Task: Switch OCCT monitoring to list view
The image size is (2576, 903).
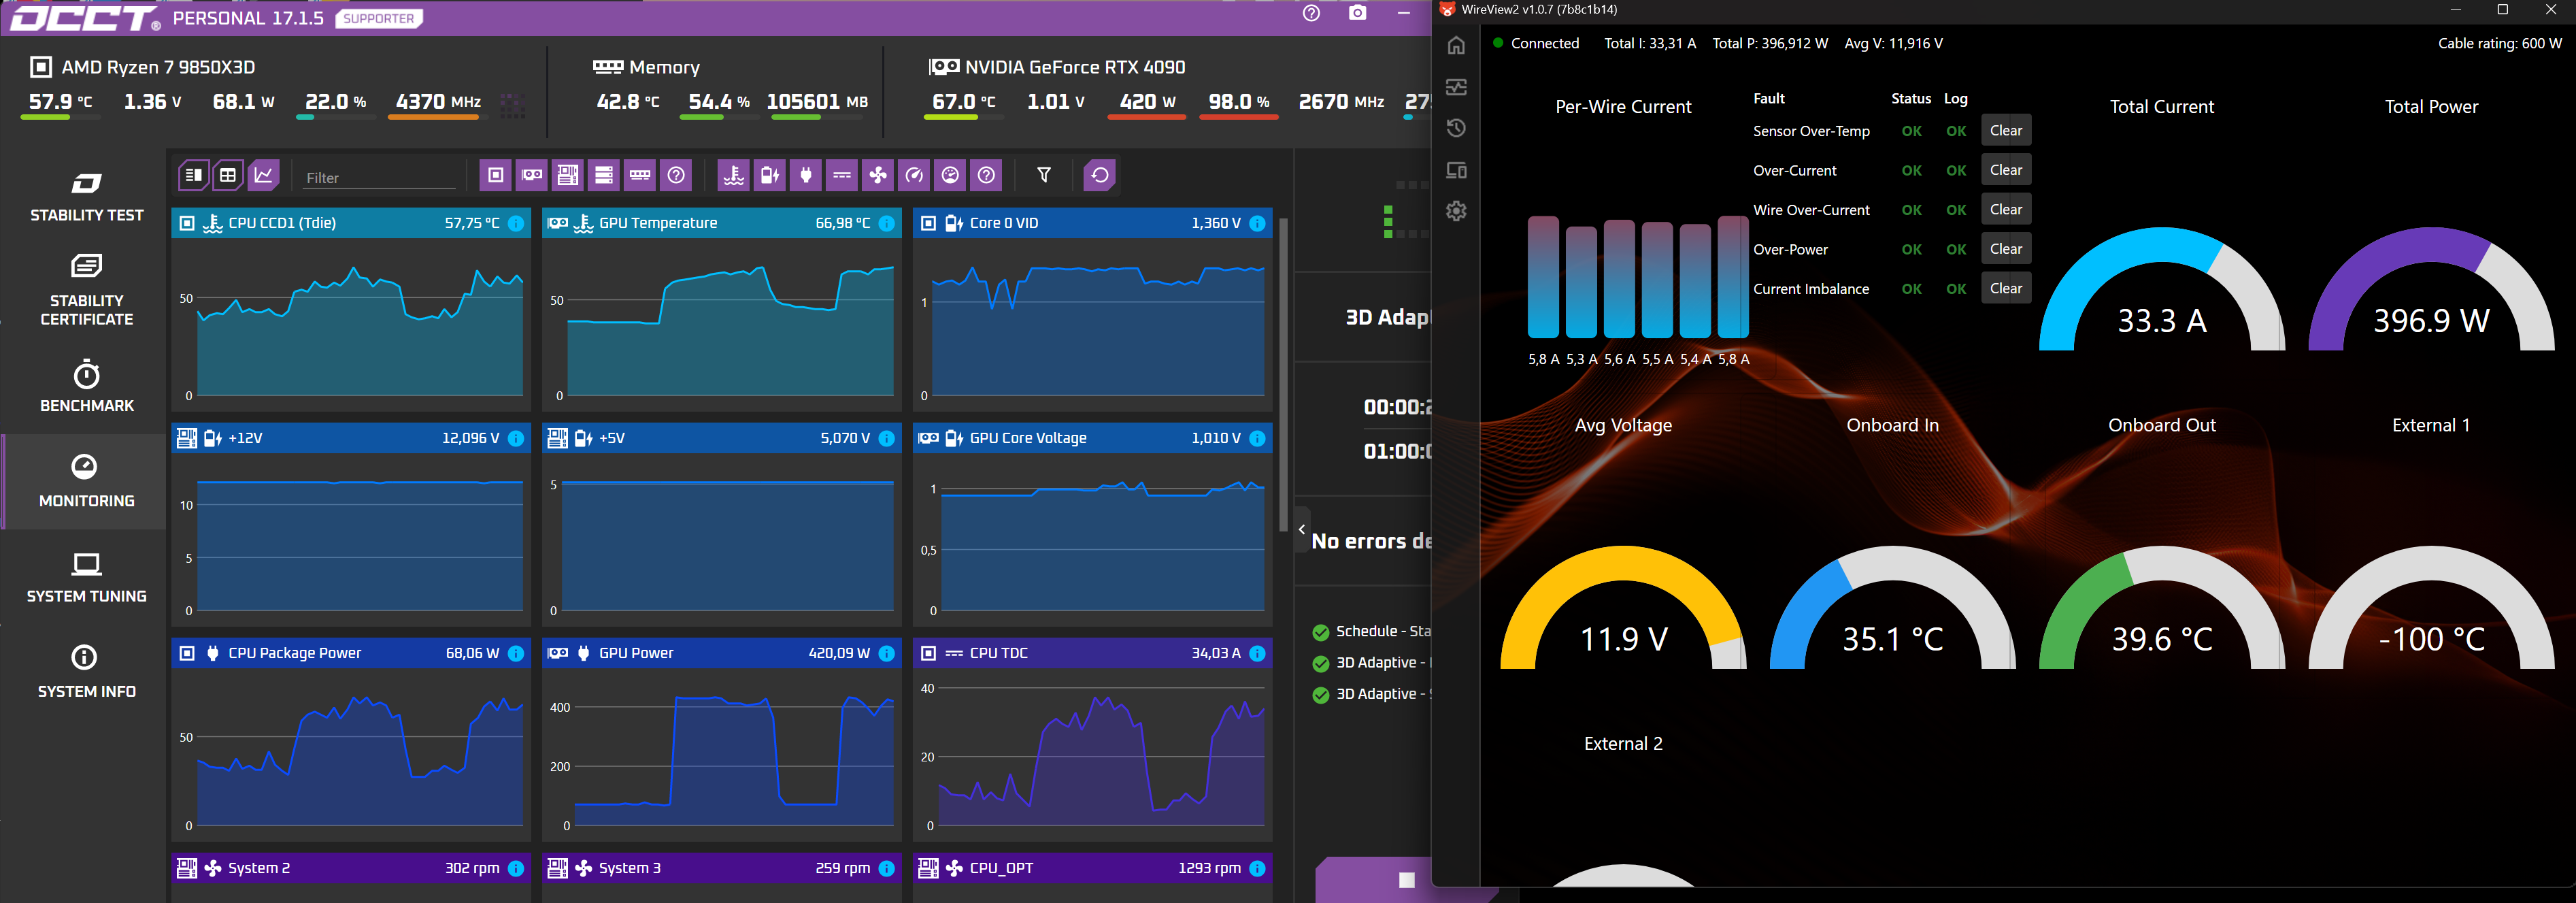Action: click(x=193, y=175)
